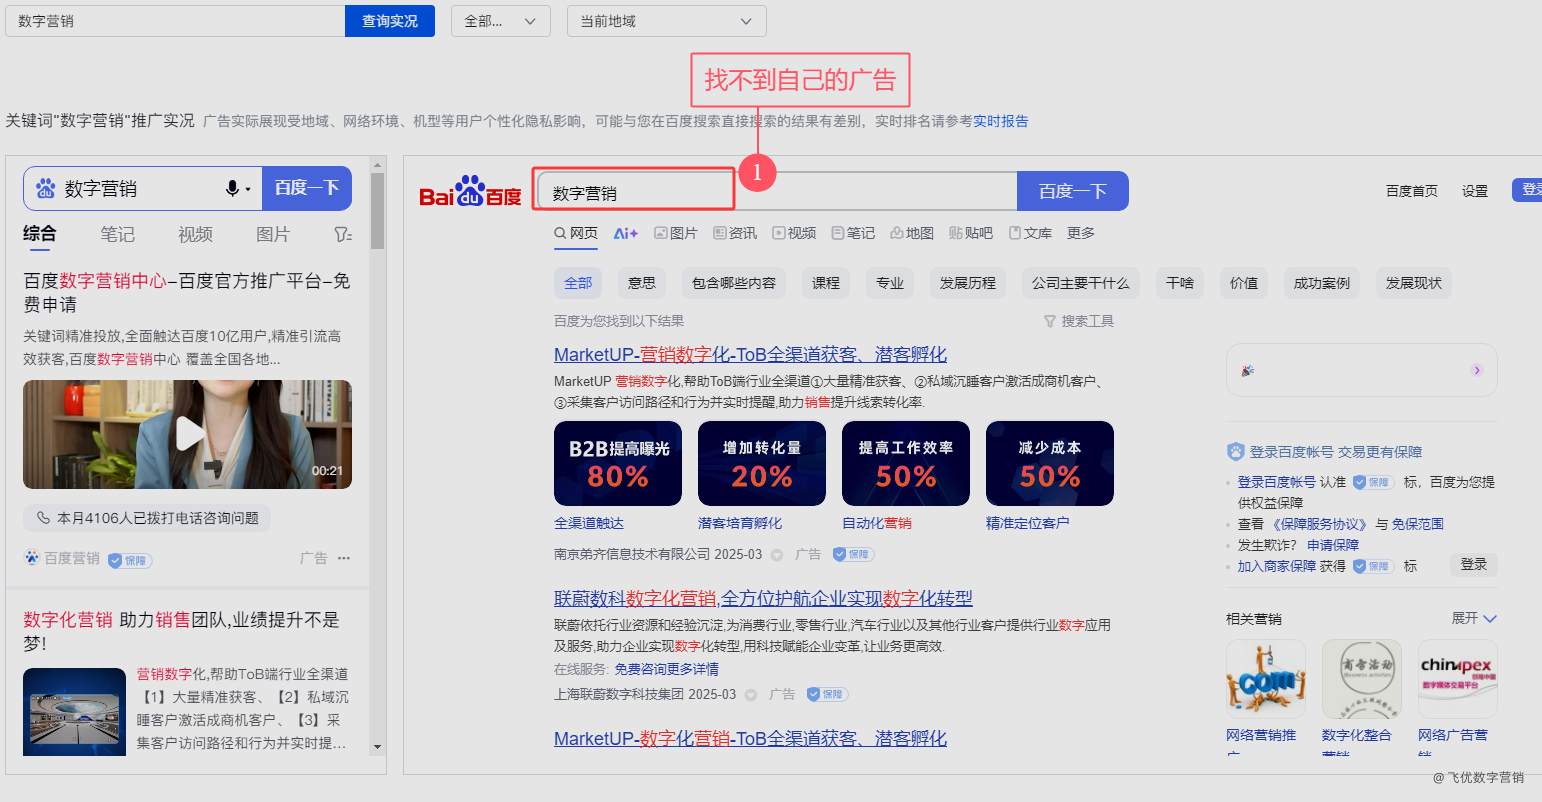Open the 当前地域 region dropdown
1542x802 pixels.
[x=667, y=21]
